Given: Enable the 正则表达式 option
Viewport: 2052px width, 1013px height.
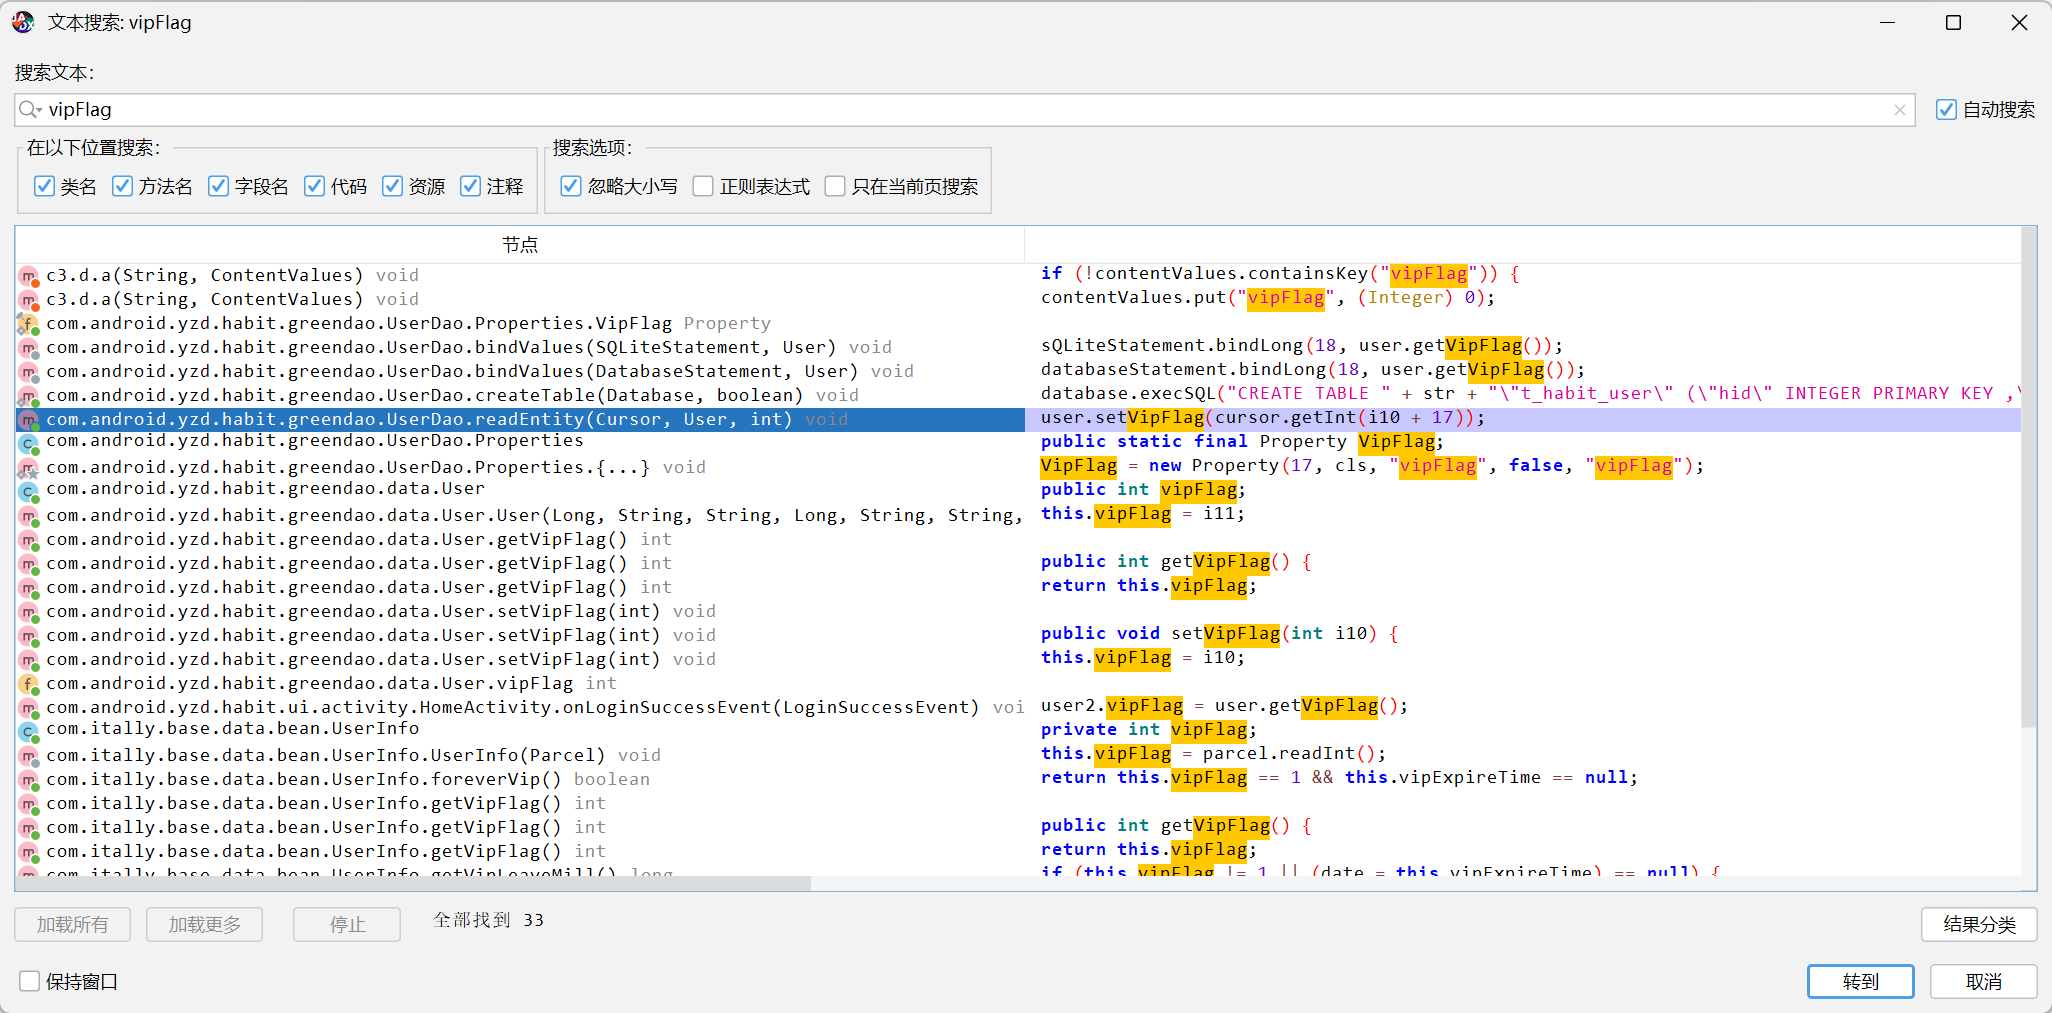Looking at the screenshot, I should 703,186.
